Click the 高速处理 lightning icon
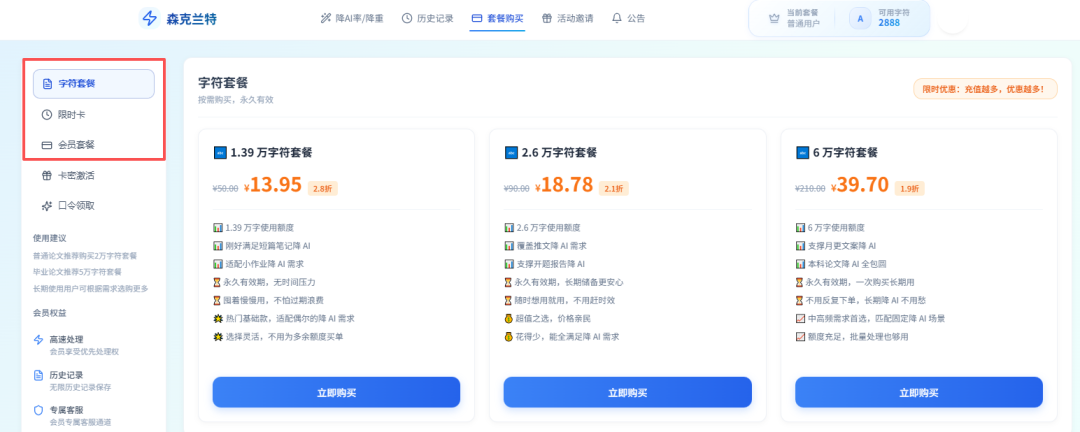The height and width of the screenshot is (432, 1080). [38, 340]
